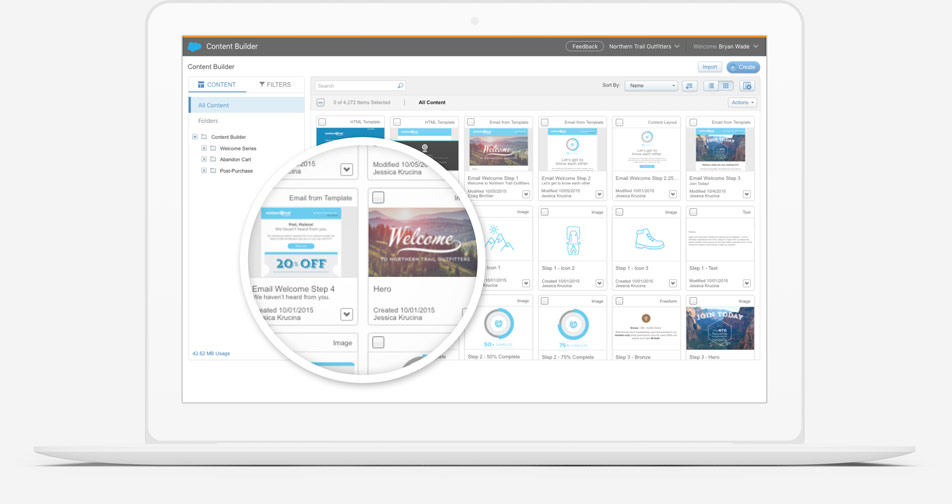Open the Step 3 - Hero thumbnail

(x=720, y=328)
